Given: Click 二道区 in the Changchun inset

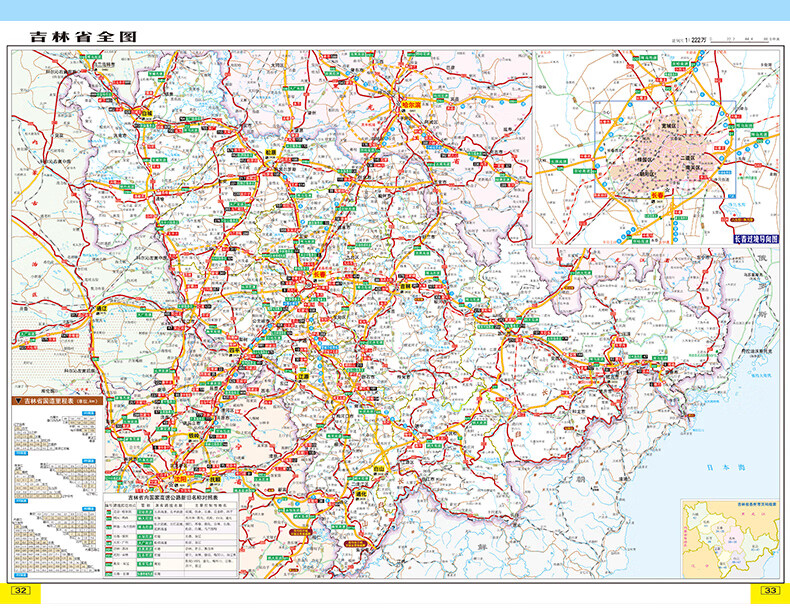Looking at the screenshot, I should click(x=687, y=158).
